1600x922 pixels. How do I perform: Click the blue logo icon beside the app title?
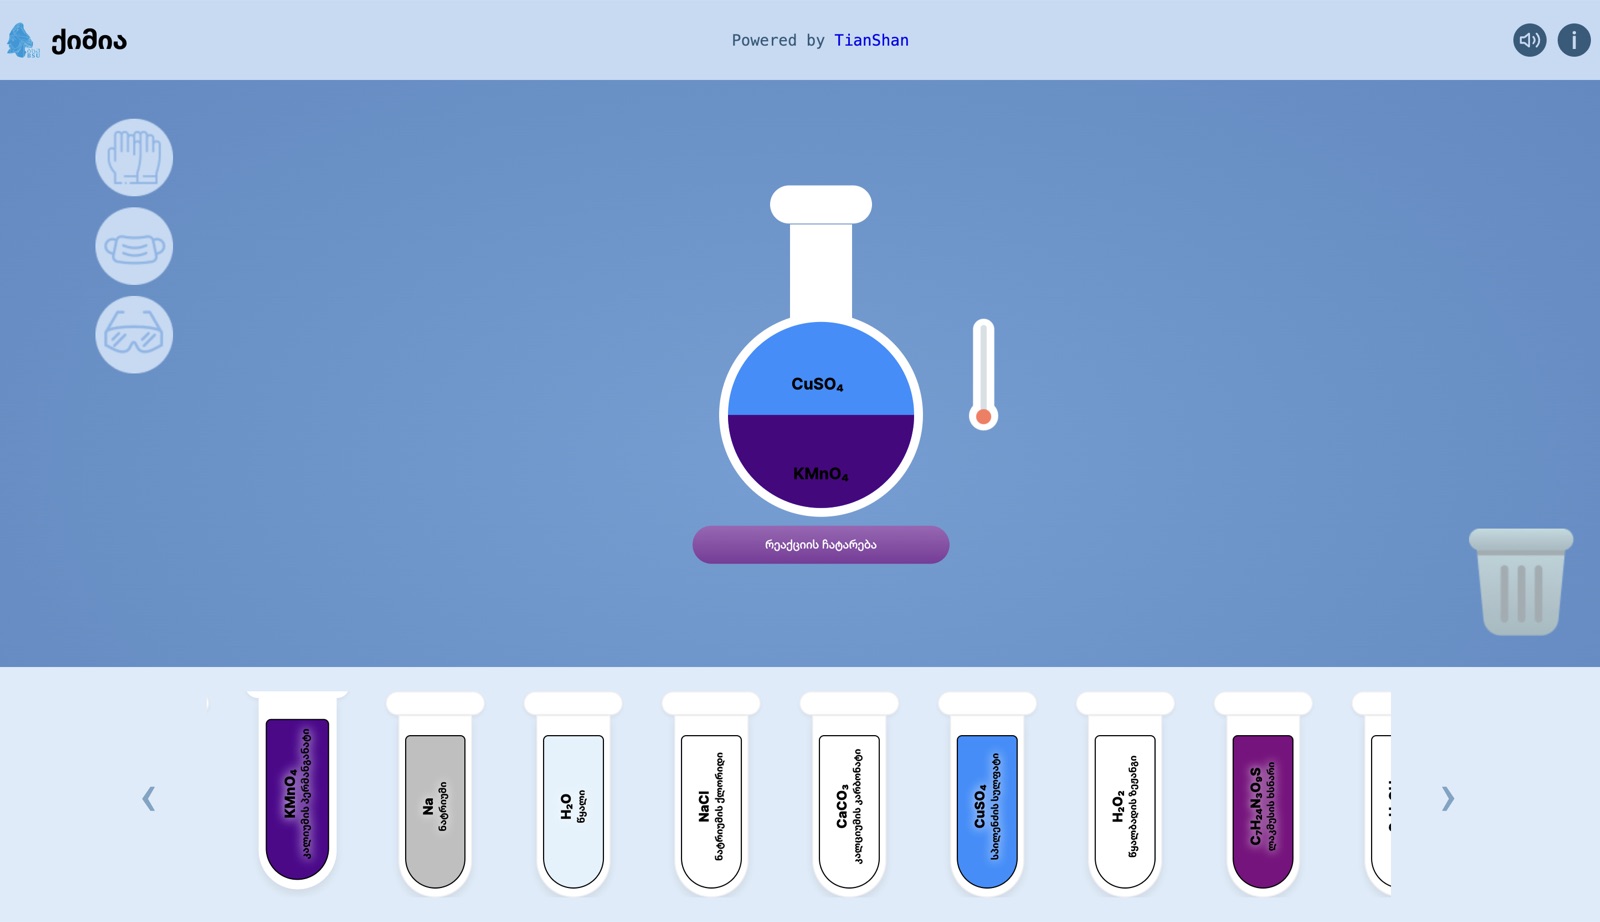pyautogui.click(x=22, y=41)
